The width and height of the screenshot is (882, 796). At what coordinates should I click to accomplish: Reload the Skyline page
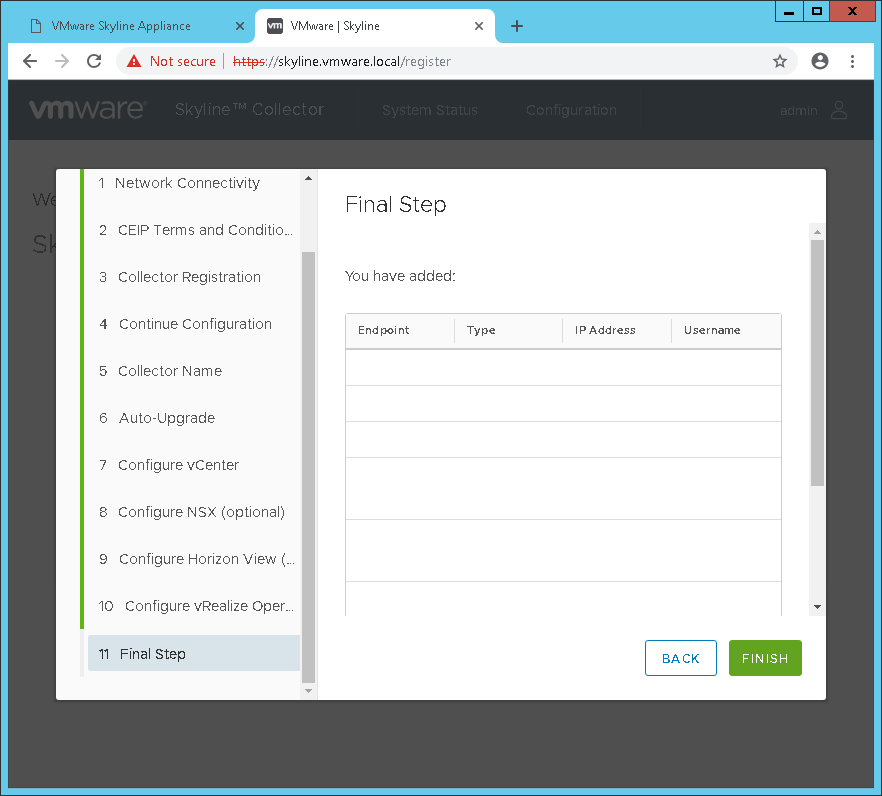tap(94, 61)
